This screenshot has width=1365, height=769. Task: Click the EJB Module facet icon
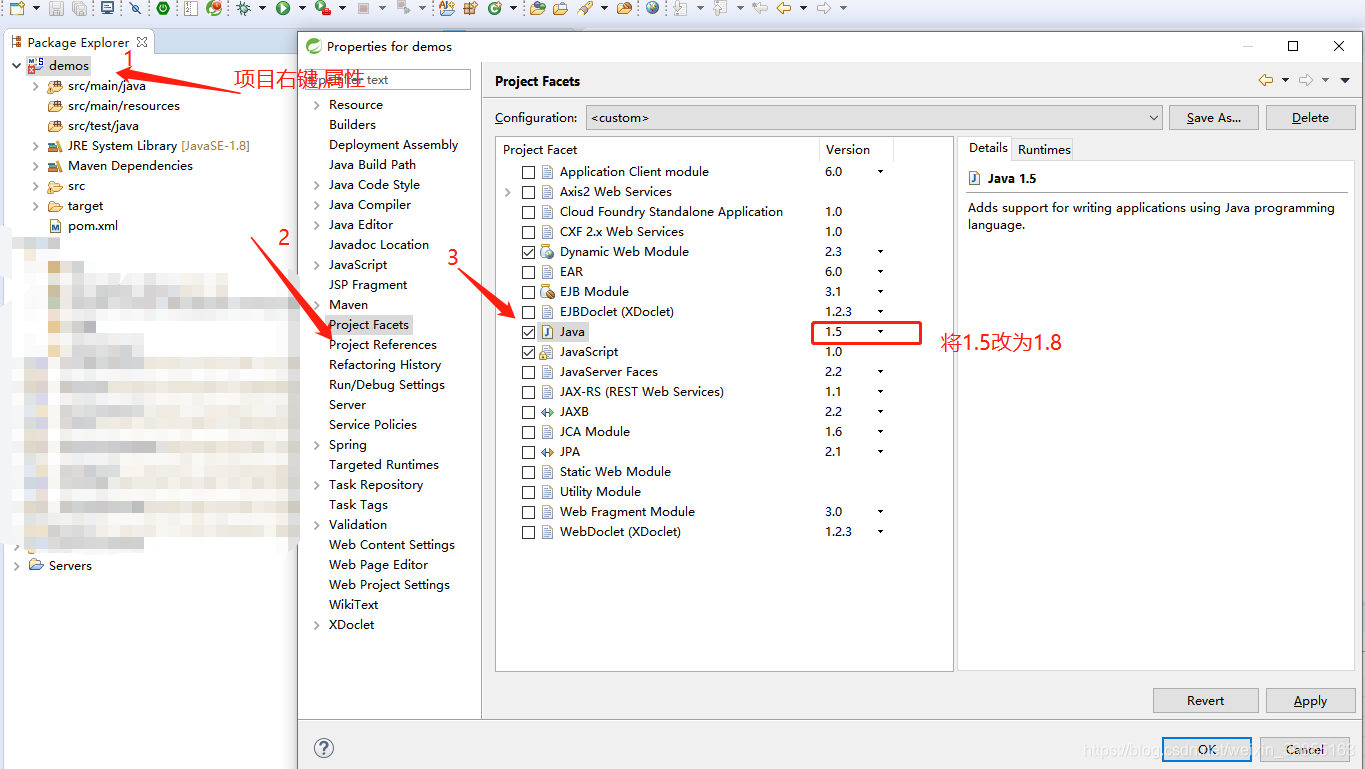[x=547, y=292]
